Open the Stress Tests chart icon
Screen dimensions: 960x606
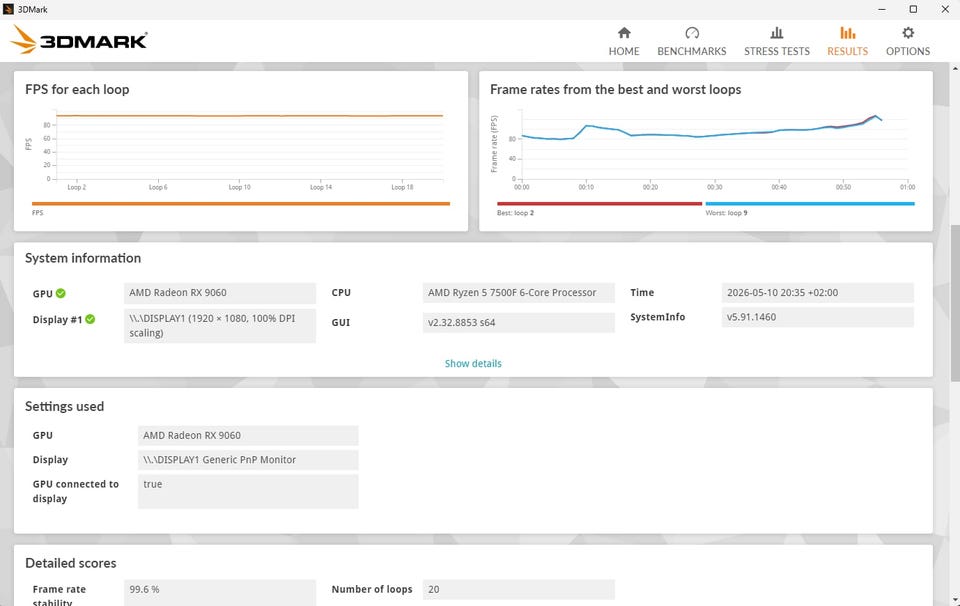point(776,32)
